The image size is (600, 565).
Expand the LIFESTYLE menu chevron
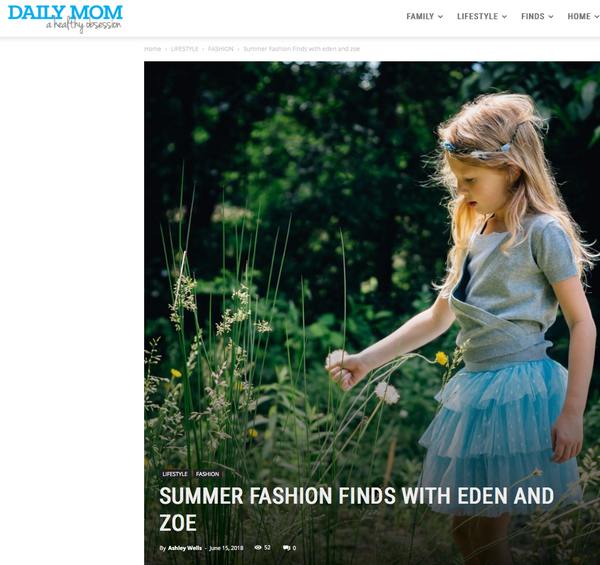tap(504, 16)
